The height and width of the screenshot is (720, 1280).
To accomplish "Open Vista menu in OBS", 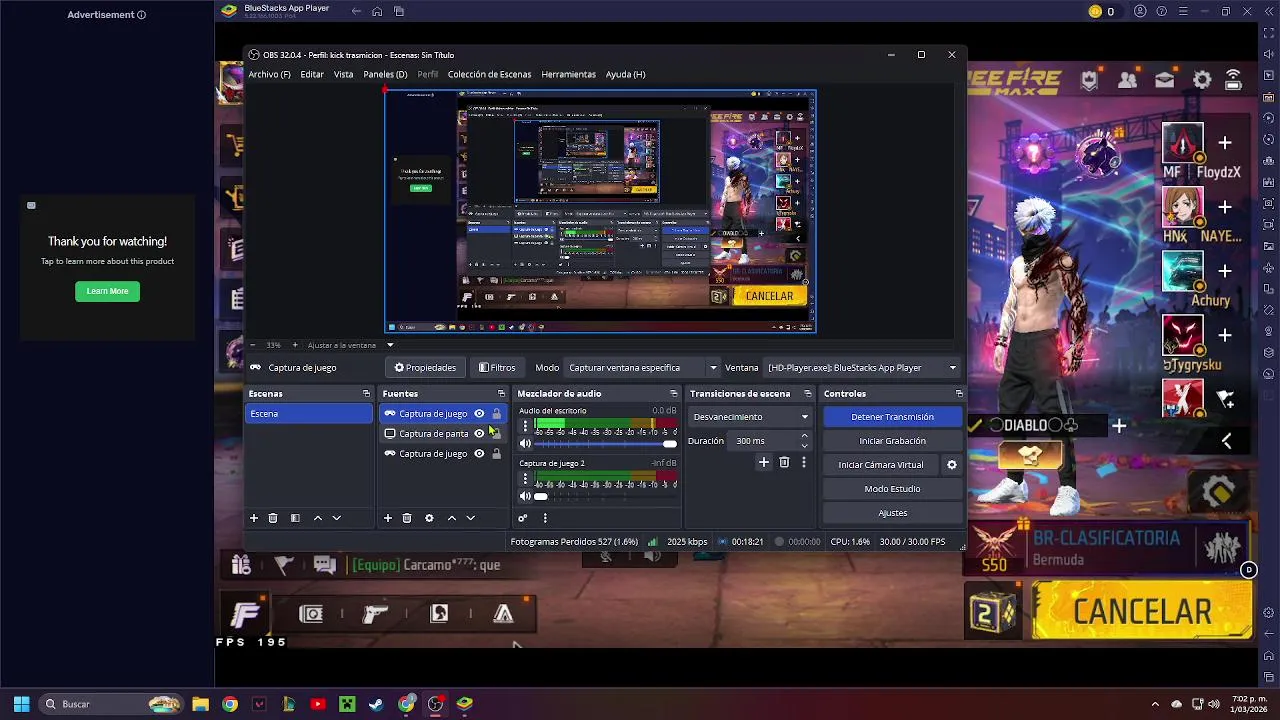I will [343, 74].
